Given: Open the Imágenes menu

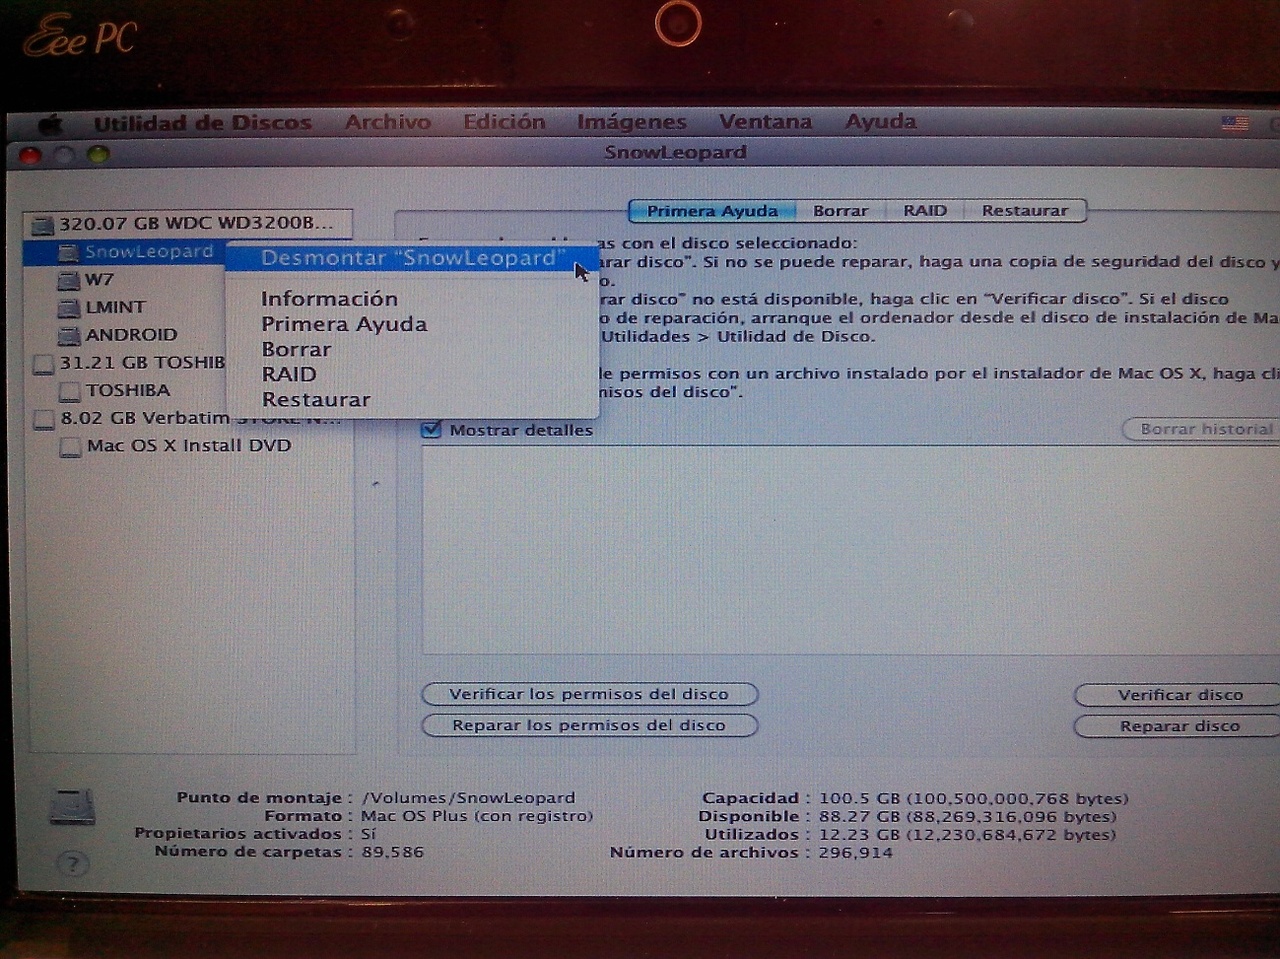Looking at the screenshot, I should point(631,122).
